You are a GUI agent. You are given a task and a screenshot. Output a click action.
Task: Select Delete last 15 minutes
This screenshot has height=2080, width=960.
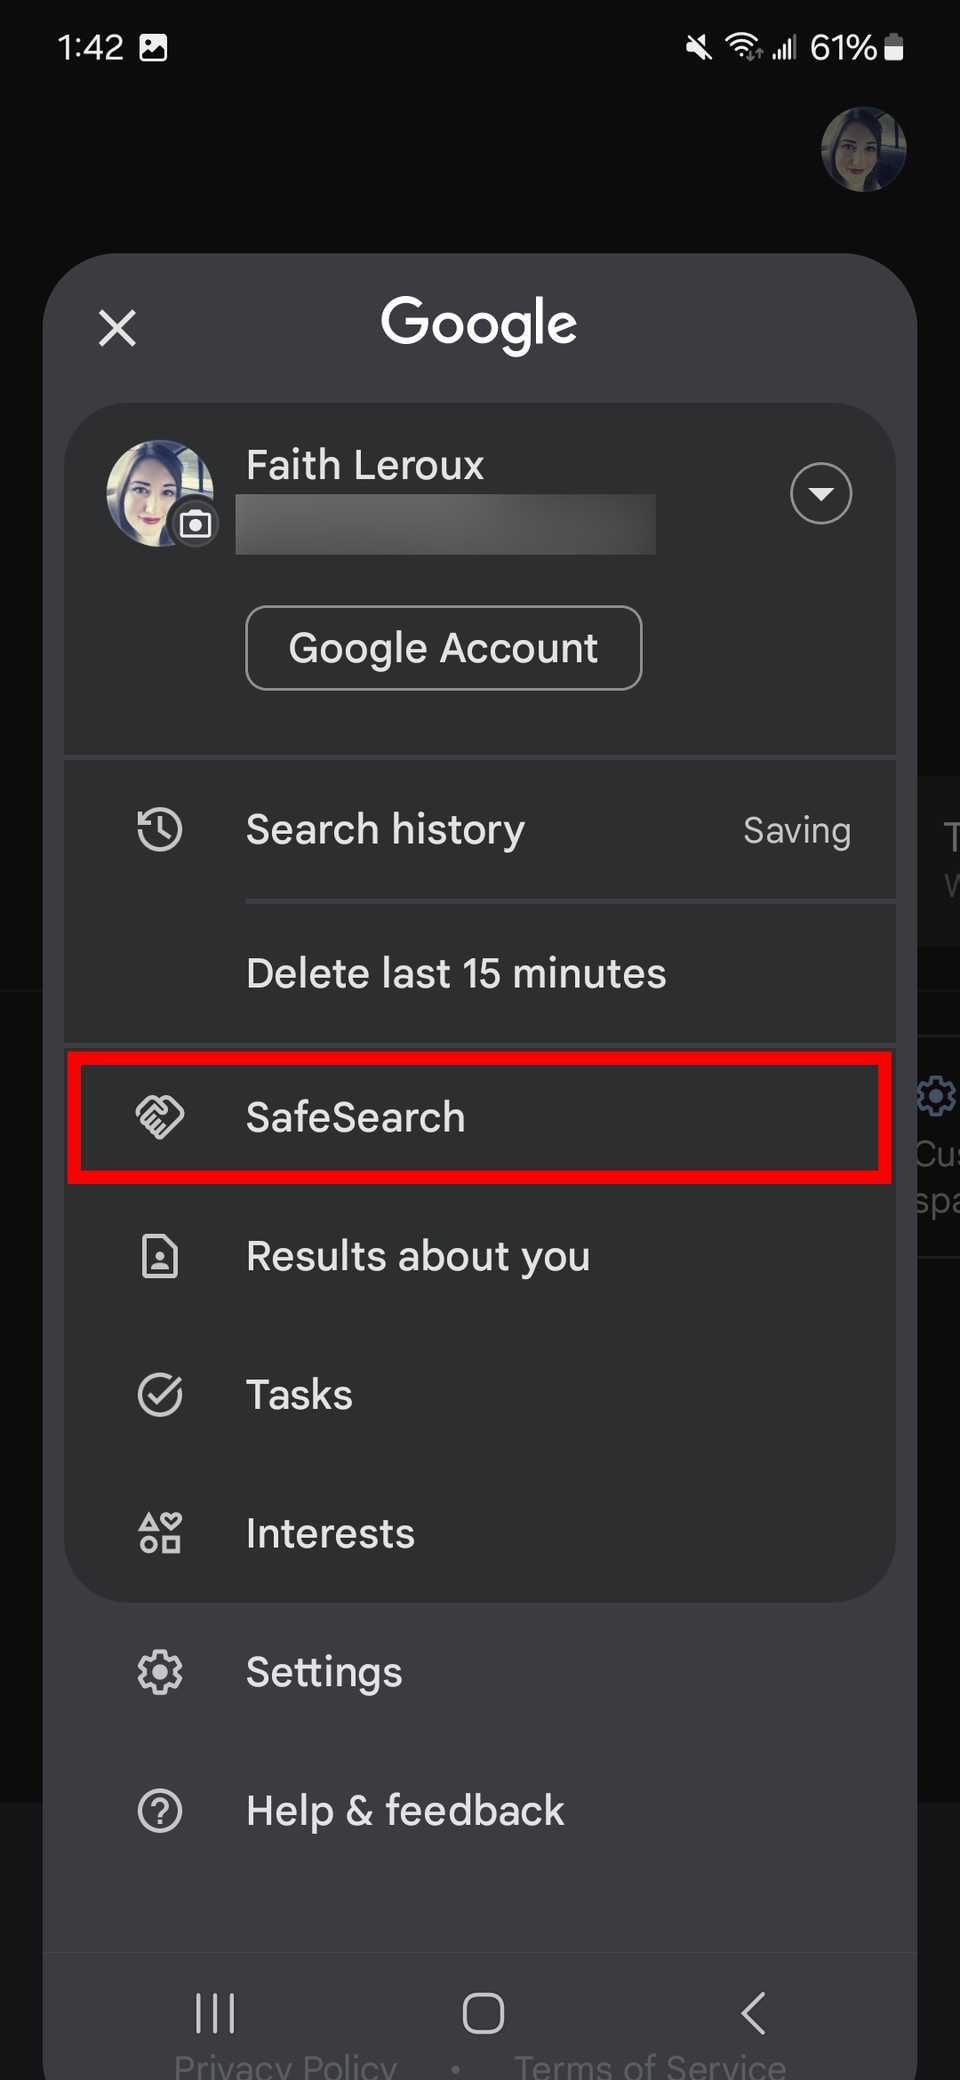(x=456, y=972)
